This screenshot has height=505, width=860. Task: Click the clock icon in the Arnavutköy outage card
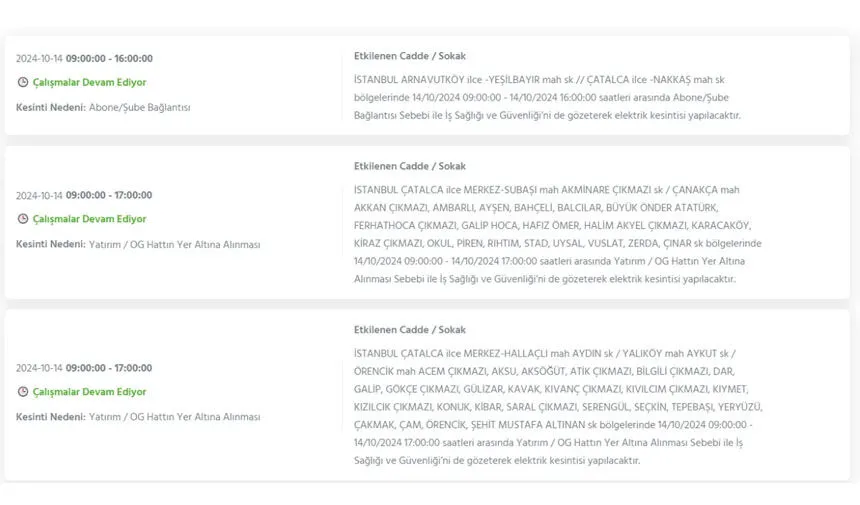[22, 83]
